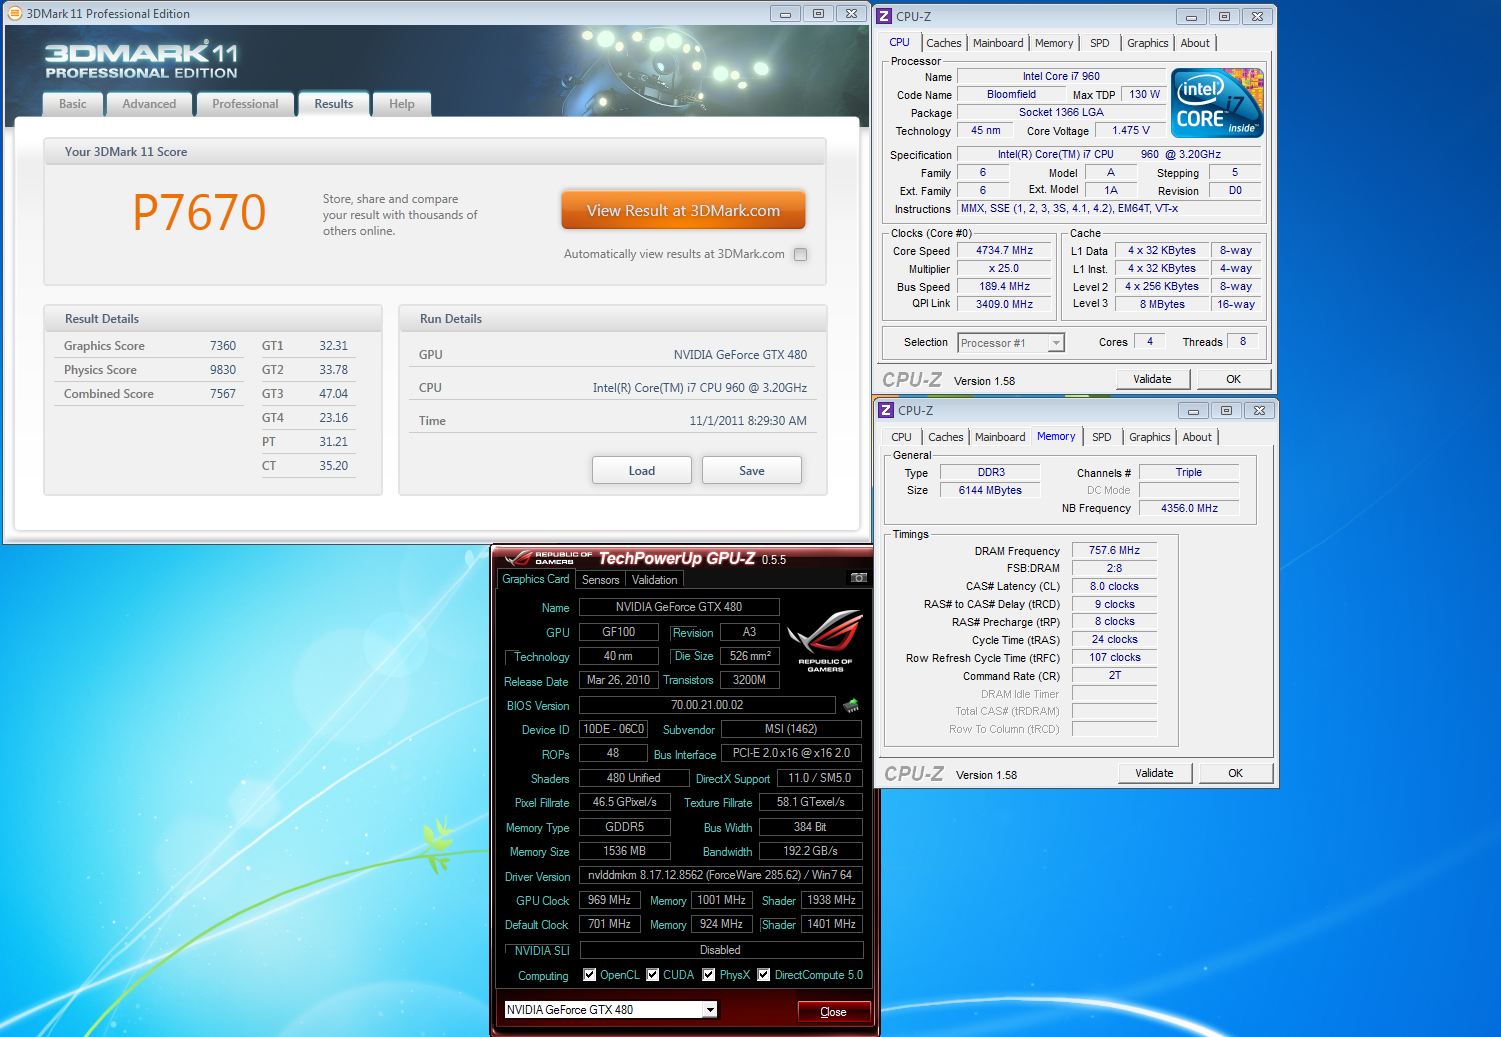This screenshot has width=1501, height=1037.
Task: Click the Combined Score value 7567
Action: coord(223,394)
